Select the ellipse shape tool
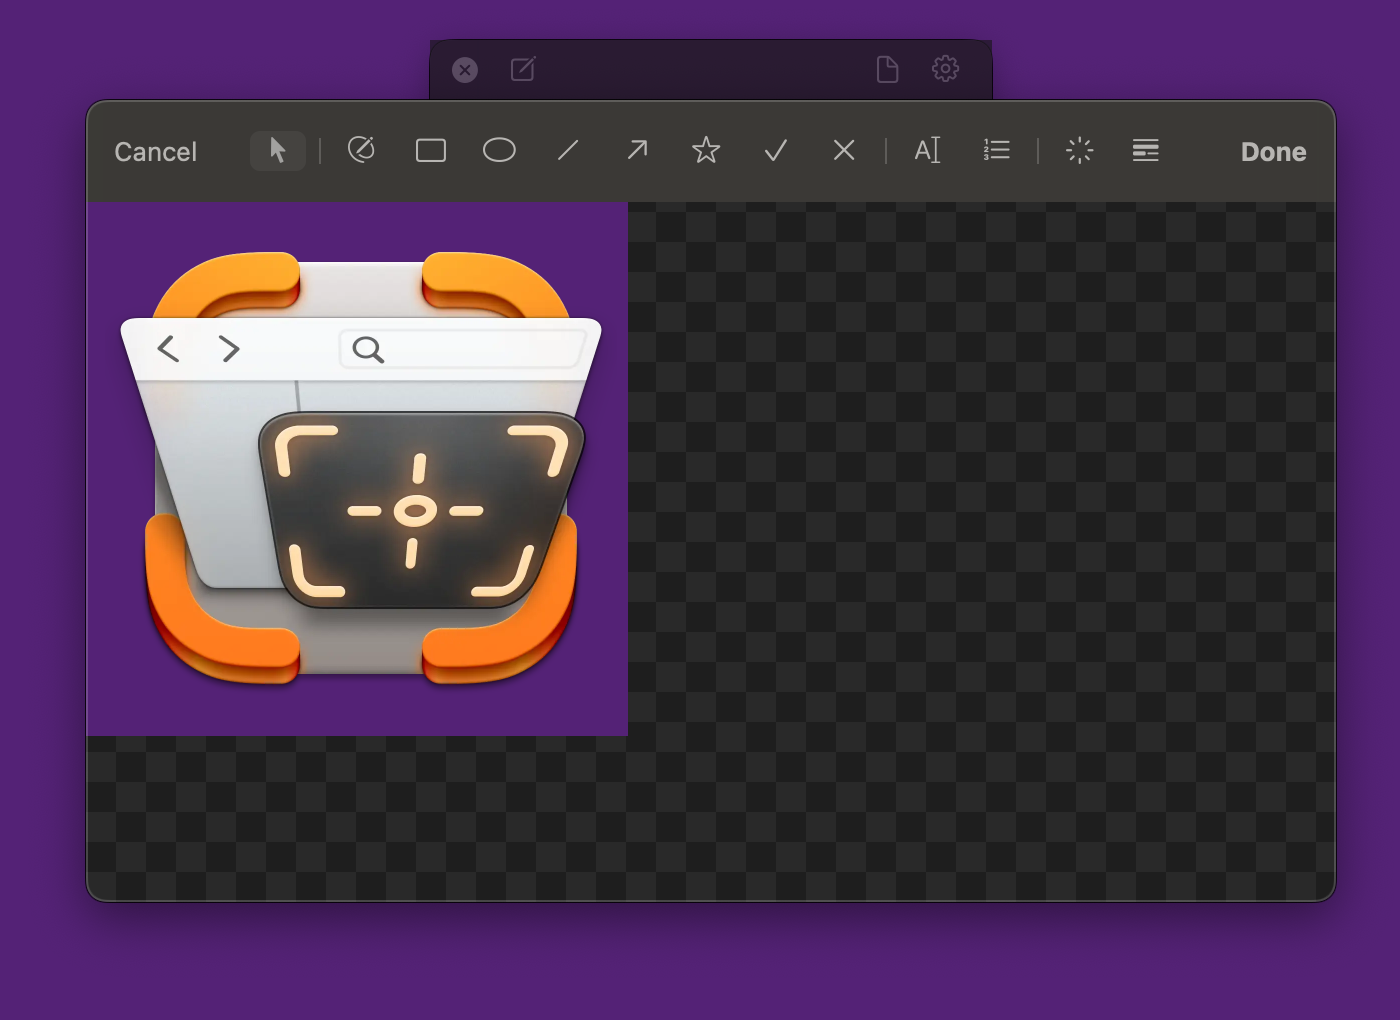1400x1020 pixels. click(x=499, y=150)
